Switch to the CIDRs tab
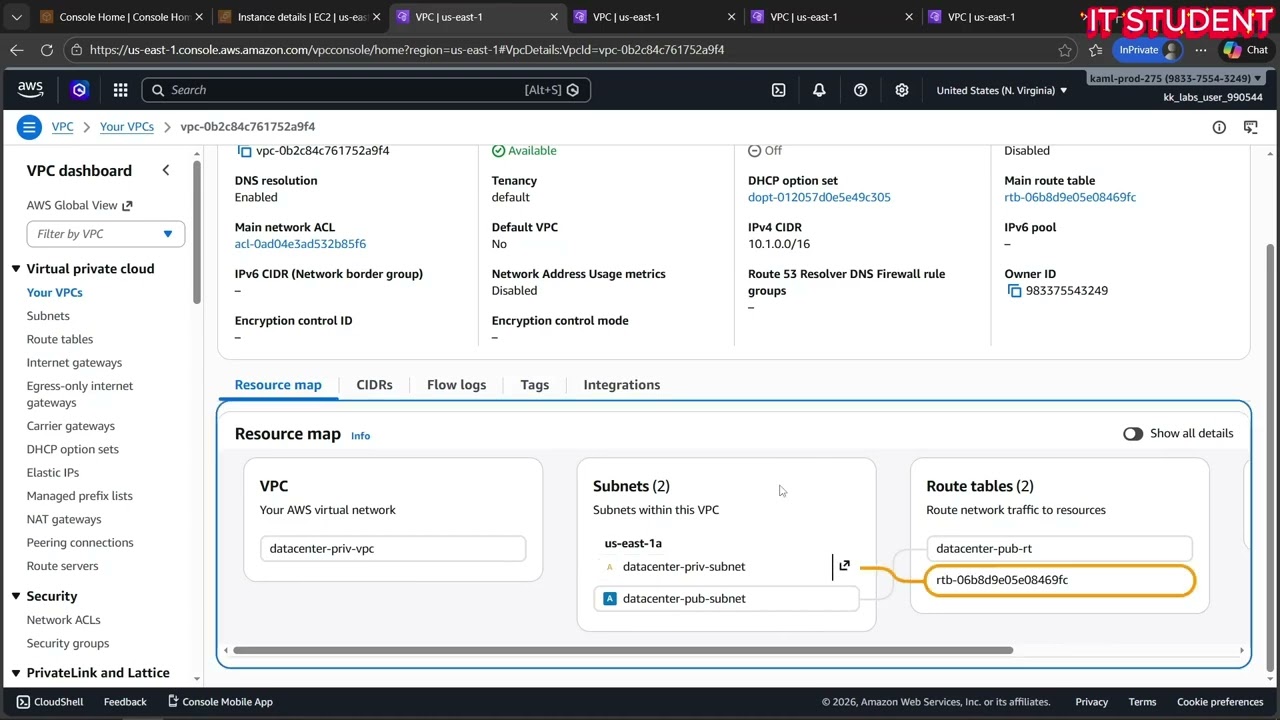This screenshot has width=1280, height=720. (x=374, y=385)
